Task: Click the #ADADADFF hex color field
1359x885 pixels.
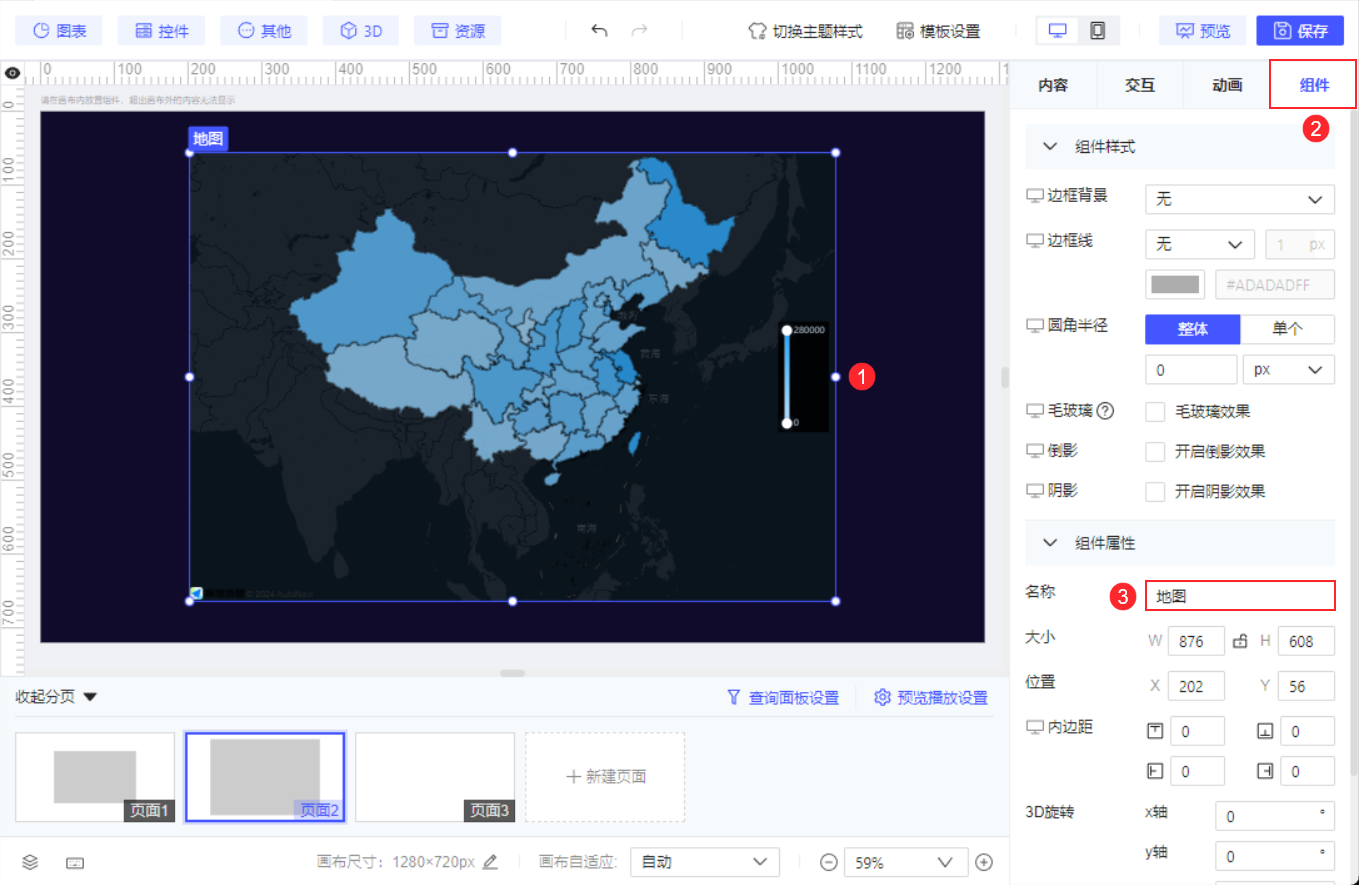Action: [1275, 284]
